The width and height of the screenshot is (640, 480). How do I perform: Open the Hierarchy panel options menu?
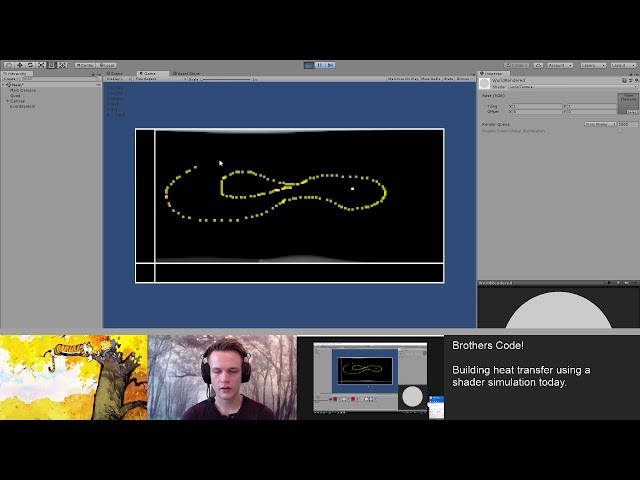click(98, 74)
